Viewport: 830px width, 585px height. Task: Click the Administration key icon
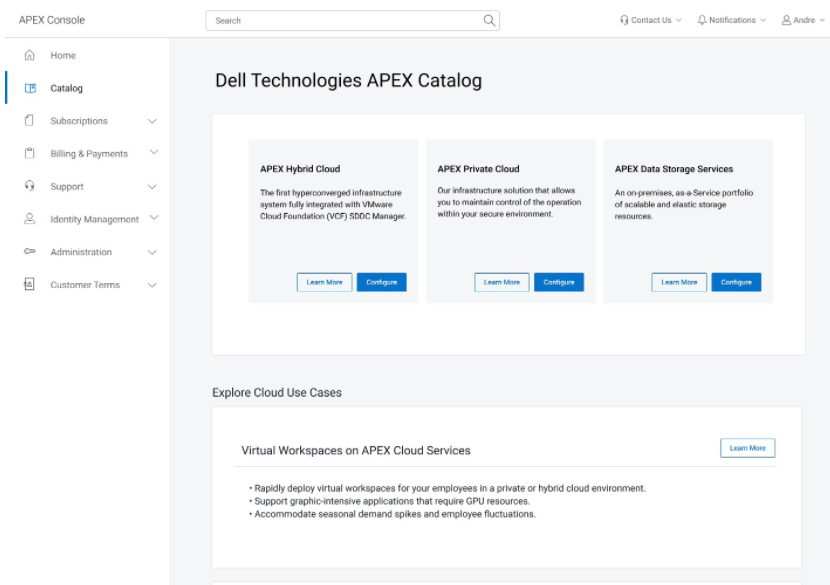coord(30,251)
